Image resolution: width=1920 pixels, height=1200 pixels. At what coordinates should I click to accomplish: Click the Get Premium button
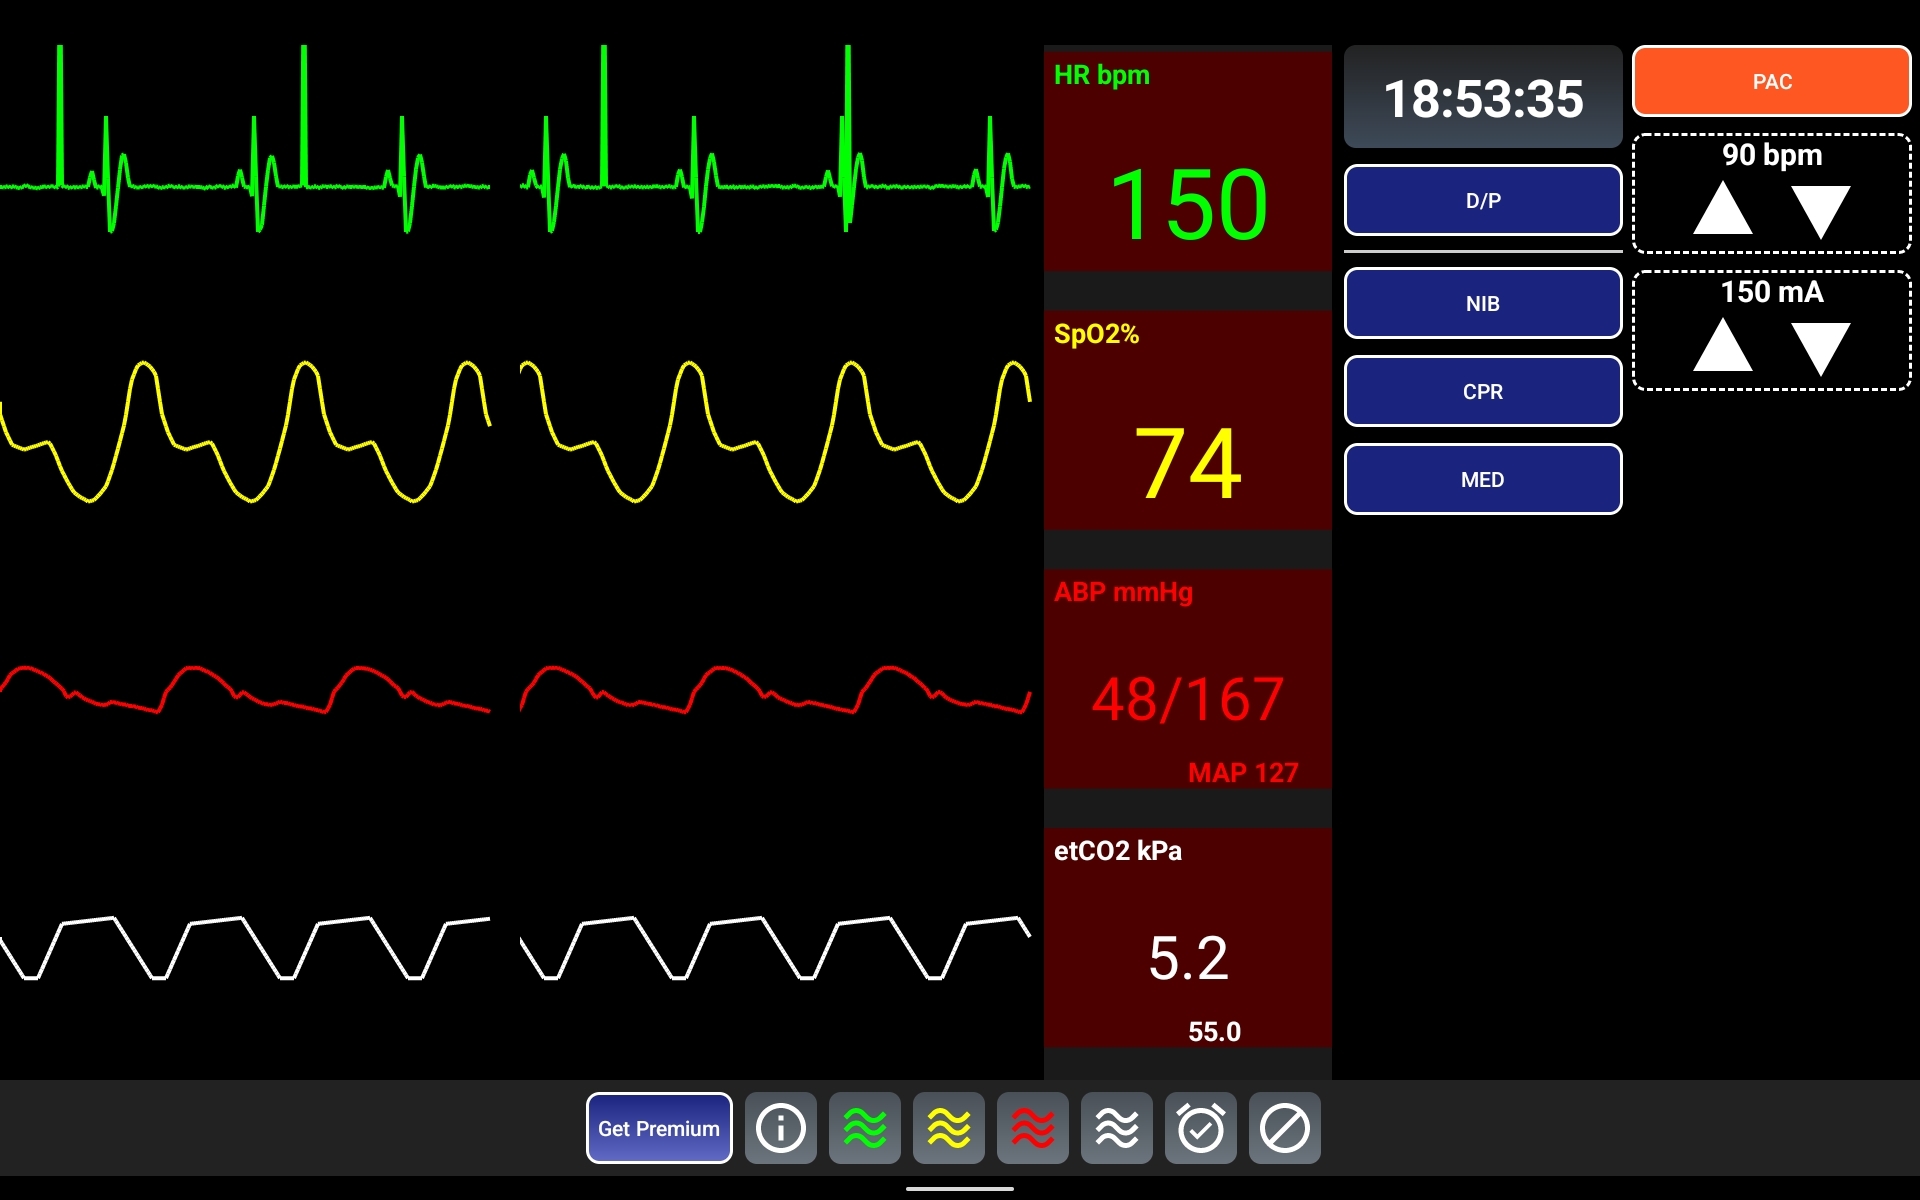659,1128
